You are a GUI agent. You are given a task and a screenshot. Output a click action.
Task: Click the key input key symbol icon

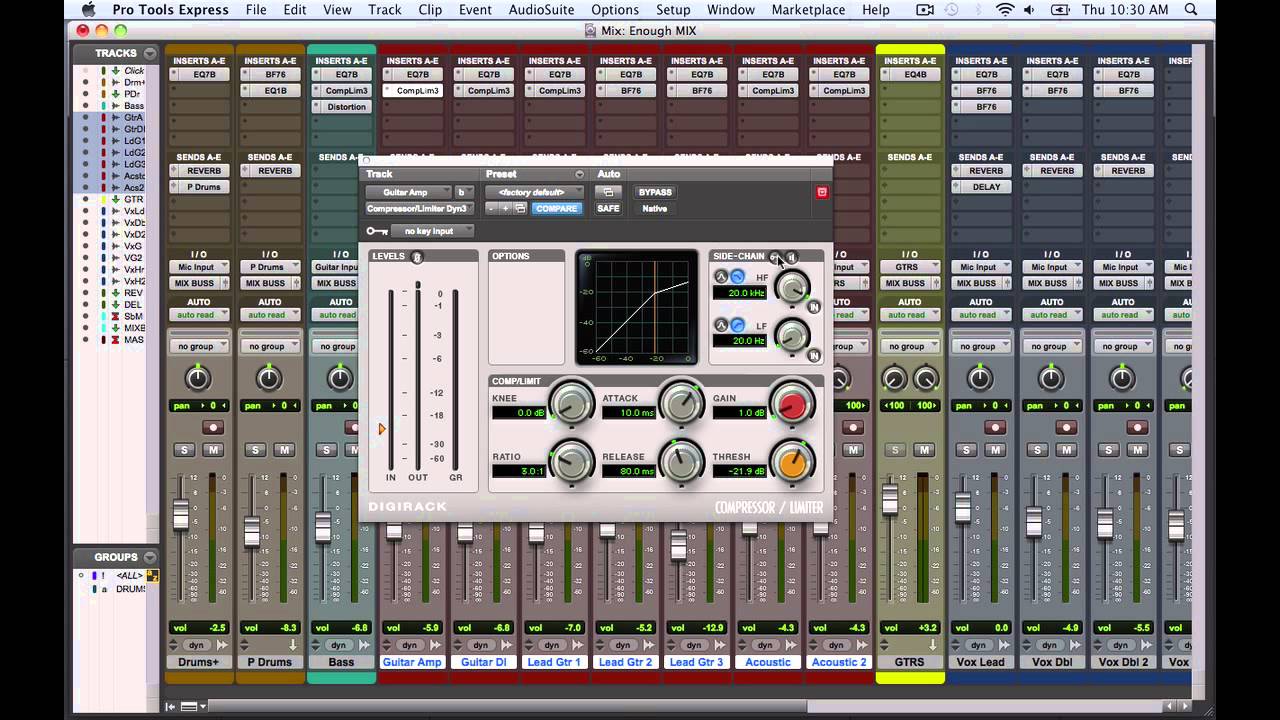pos(377,231)
